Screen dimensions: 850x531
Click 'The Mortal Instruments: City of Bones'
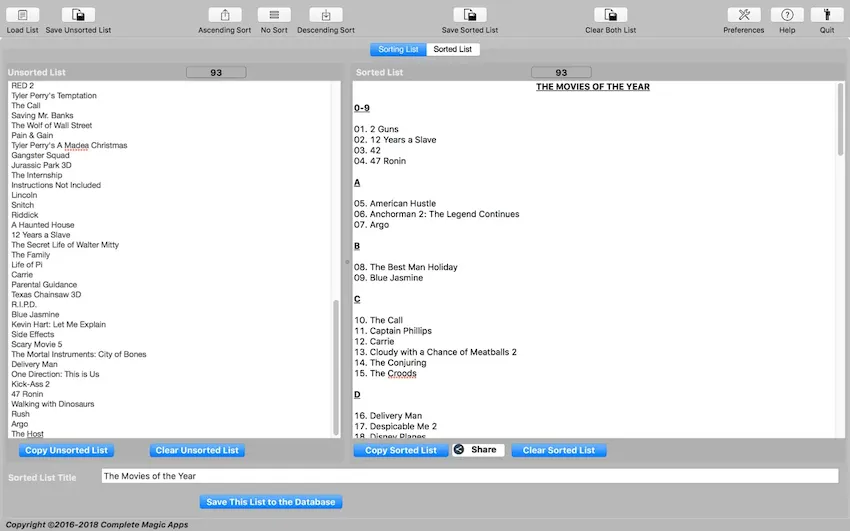(79, 354)
